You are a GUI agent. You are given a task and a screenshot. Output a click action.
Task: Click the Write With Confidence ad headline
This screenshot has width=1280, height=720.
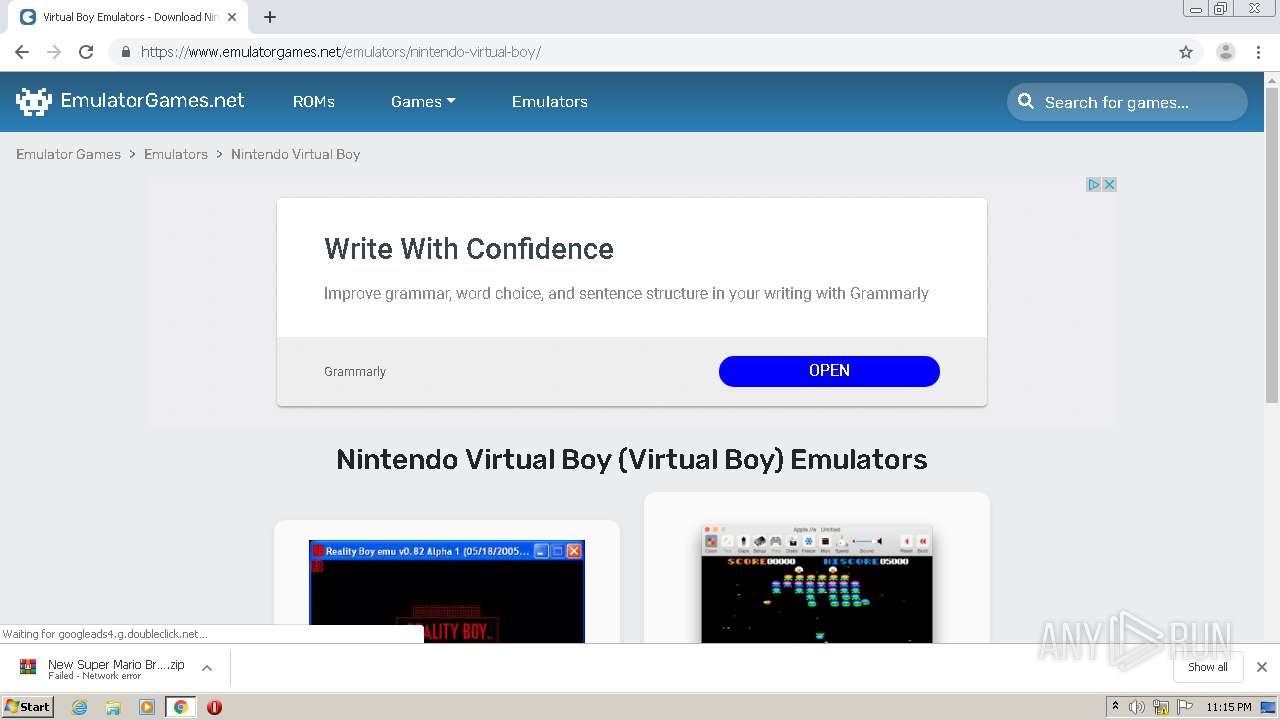[469, 249]
